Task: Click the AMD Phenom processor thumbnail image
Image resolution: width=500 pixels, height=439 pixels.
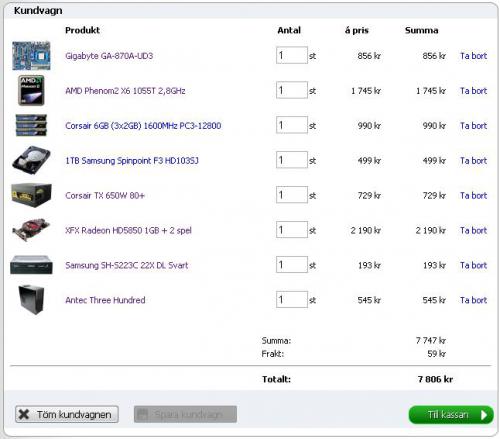Action: pyautogui.click(x=31, y=90)
